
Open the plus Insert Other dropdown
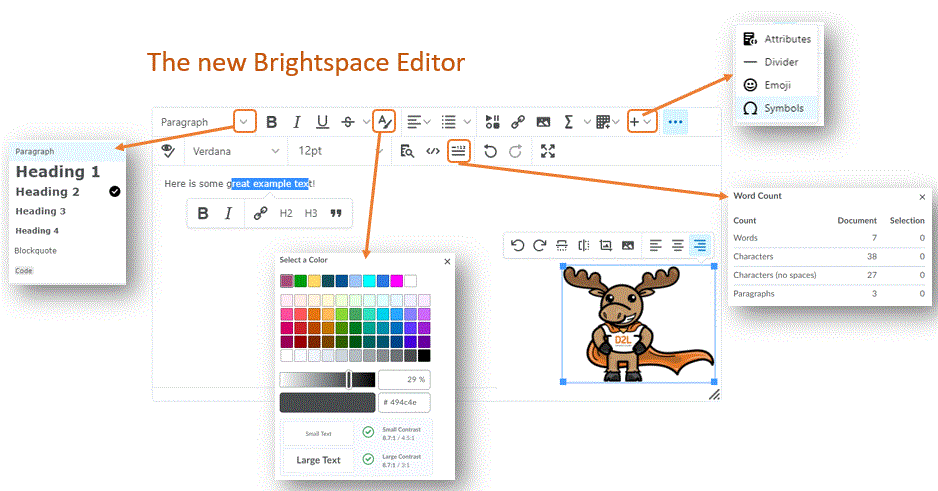coord(641,121)
